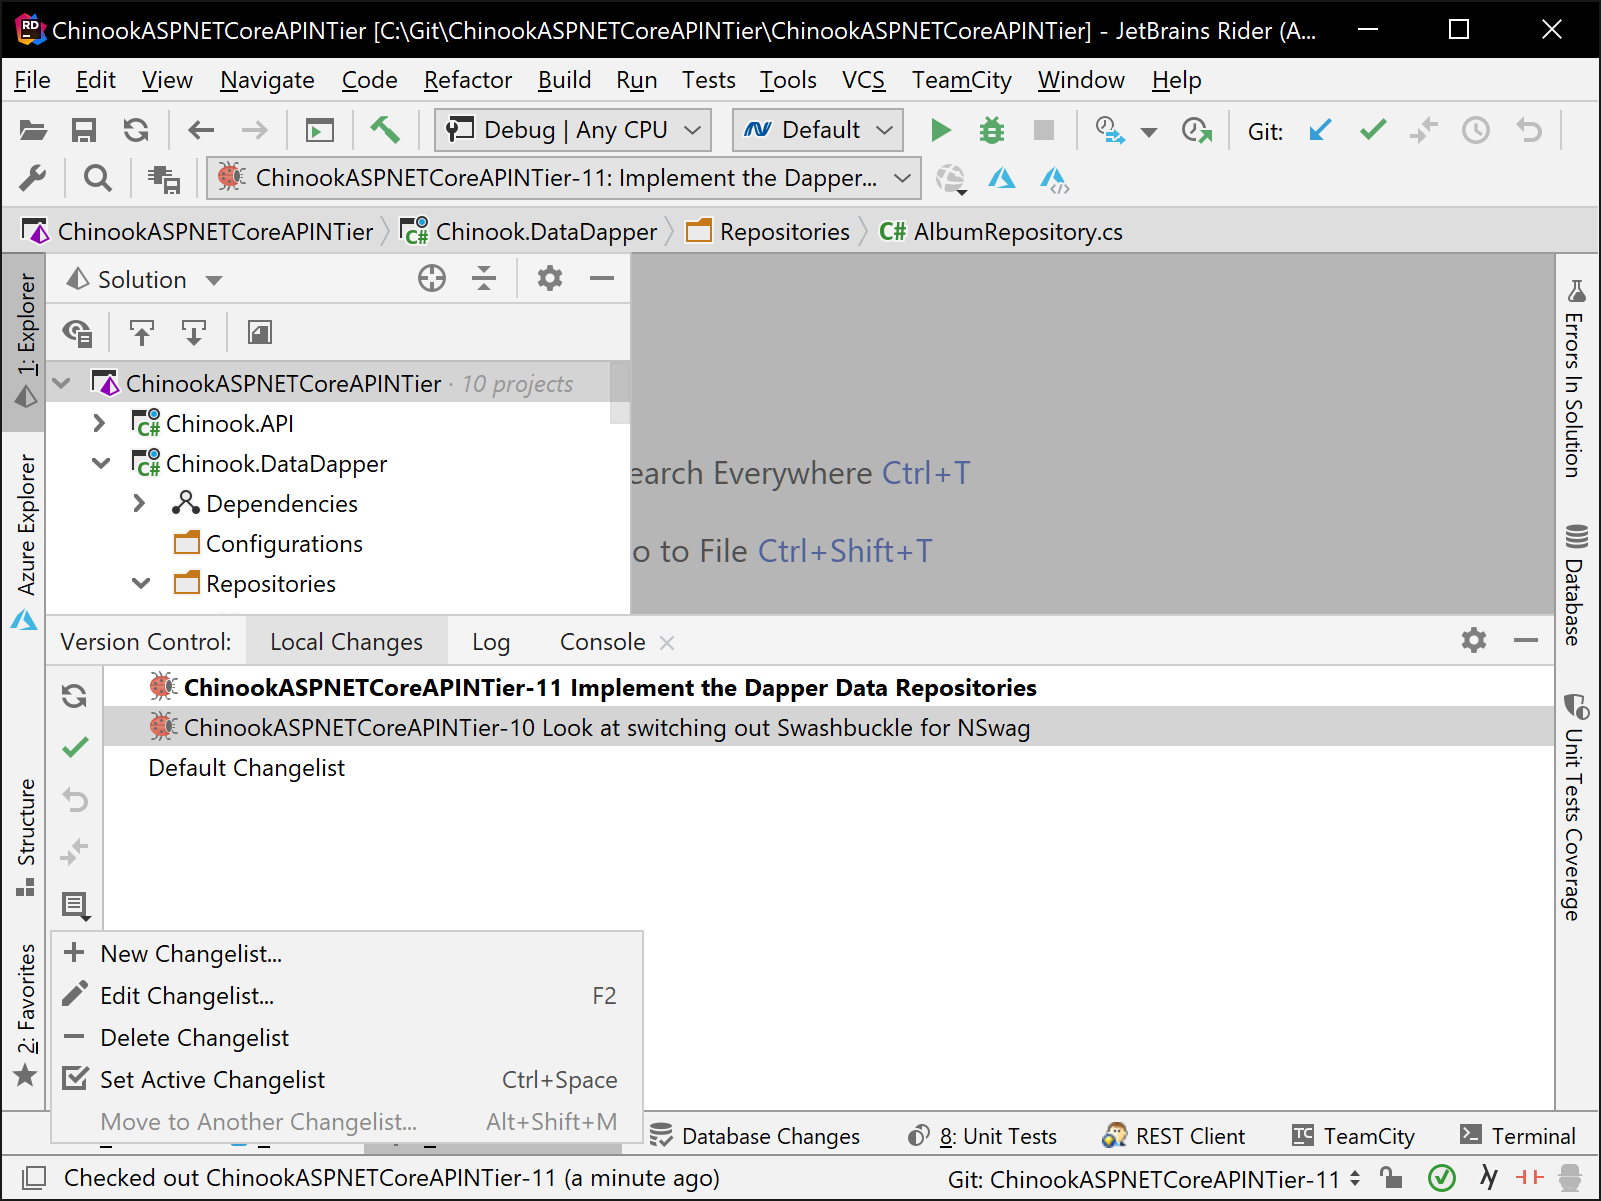Open Version Control panel gear settings
The width and height of the screenshot is (1601, 1201).
(x=1474, y=640)
